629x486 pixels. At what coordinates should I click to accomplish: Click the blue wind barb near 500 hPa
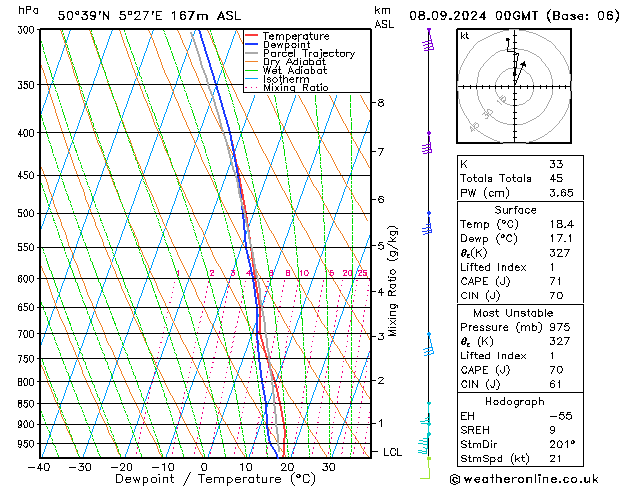(x=428, y=224)
